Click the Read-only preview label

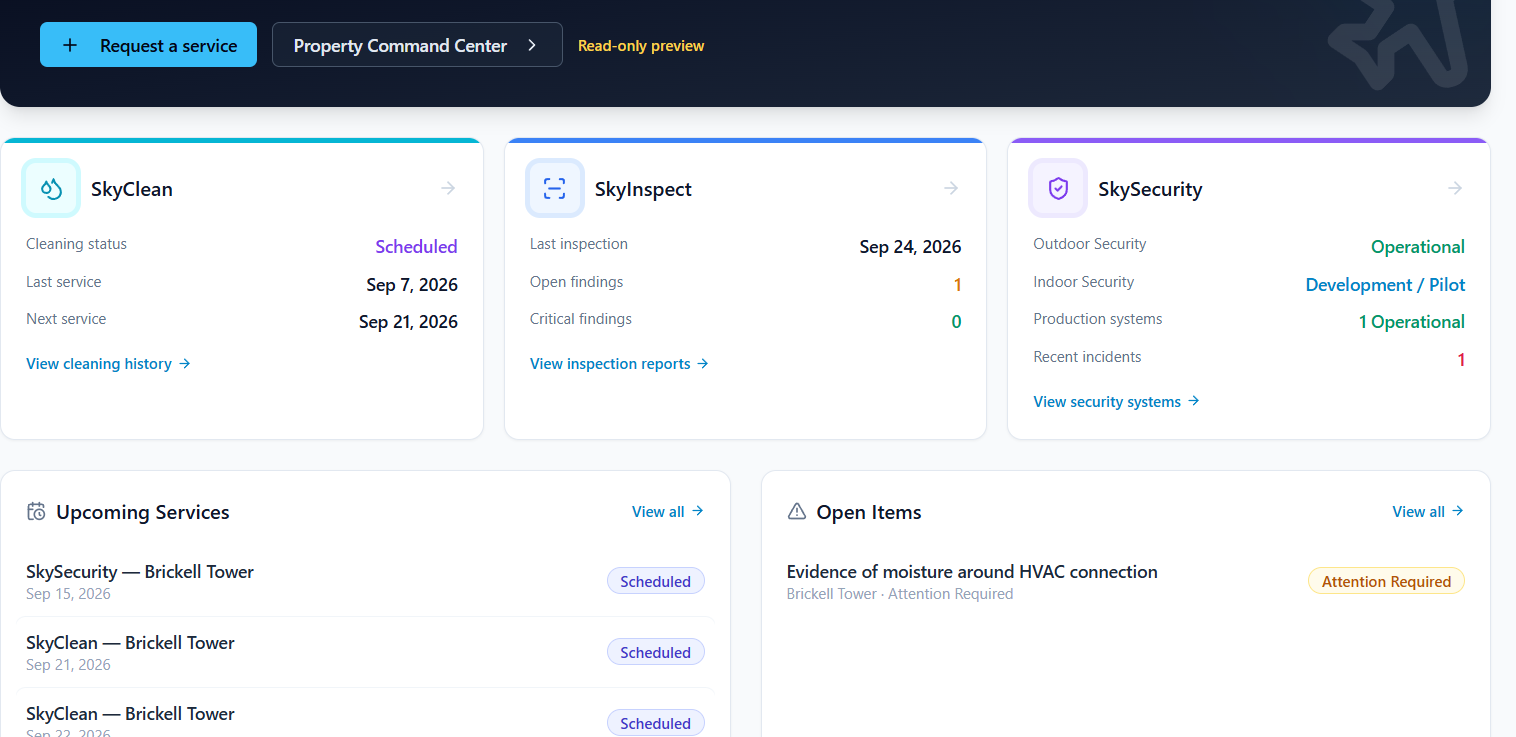click(x=641, y=46)
